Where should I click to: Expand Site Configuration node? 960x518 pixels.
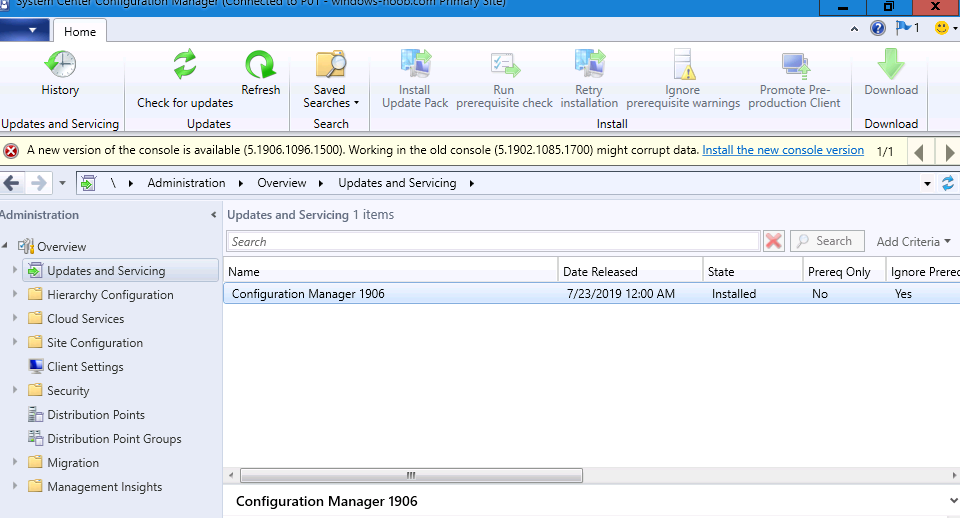pos(15,342)
